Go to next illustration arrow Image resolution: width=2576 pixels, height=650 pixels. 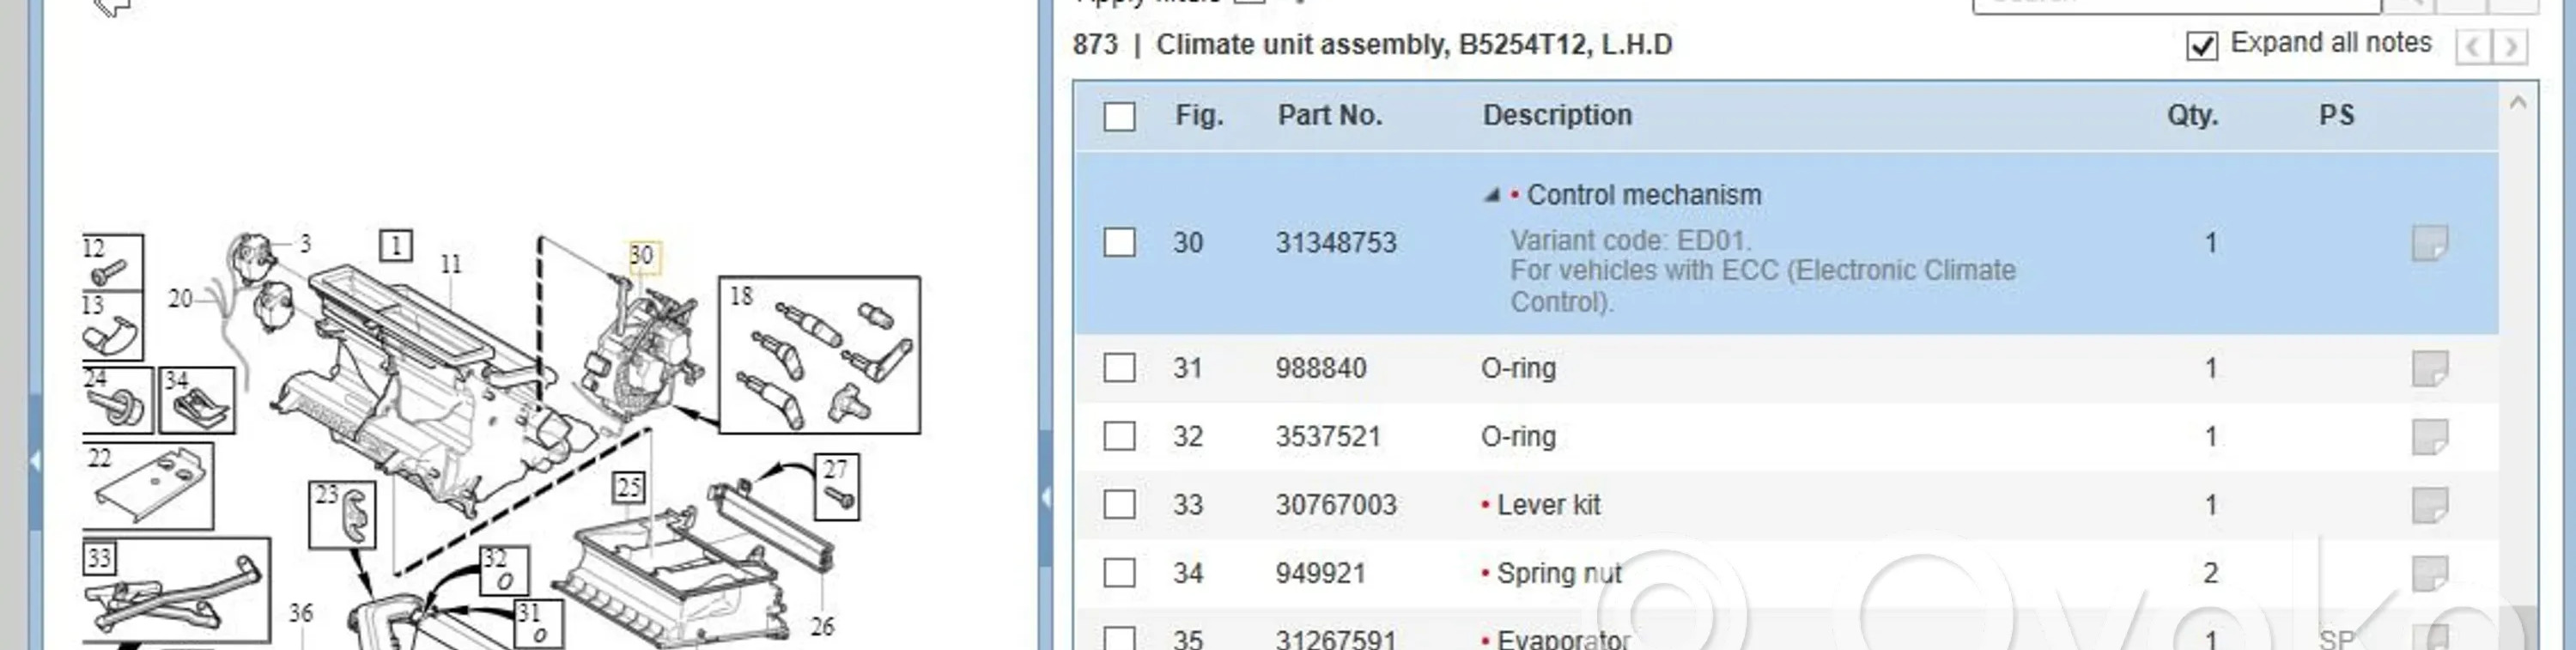pyautogui.click(x=2510, y=46)
